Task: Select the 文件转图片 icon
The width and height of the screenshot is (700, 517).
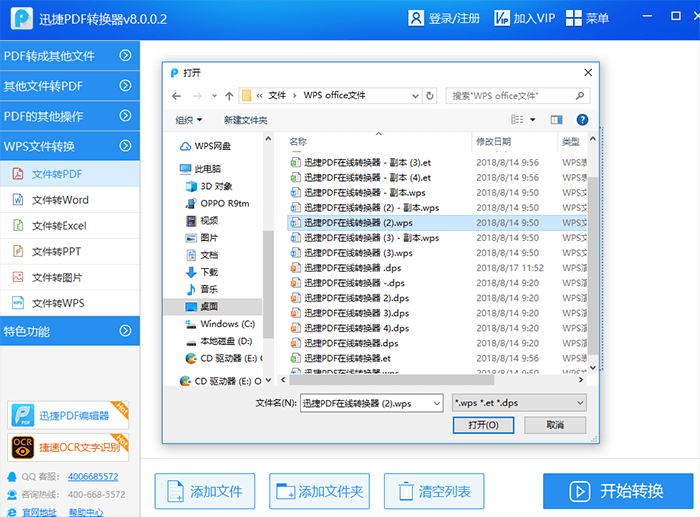Action: click(18, 277)
